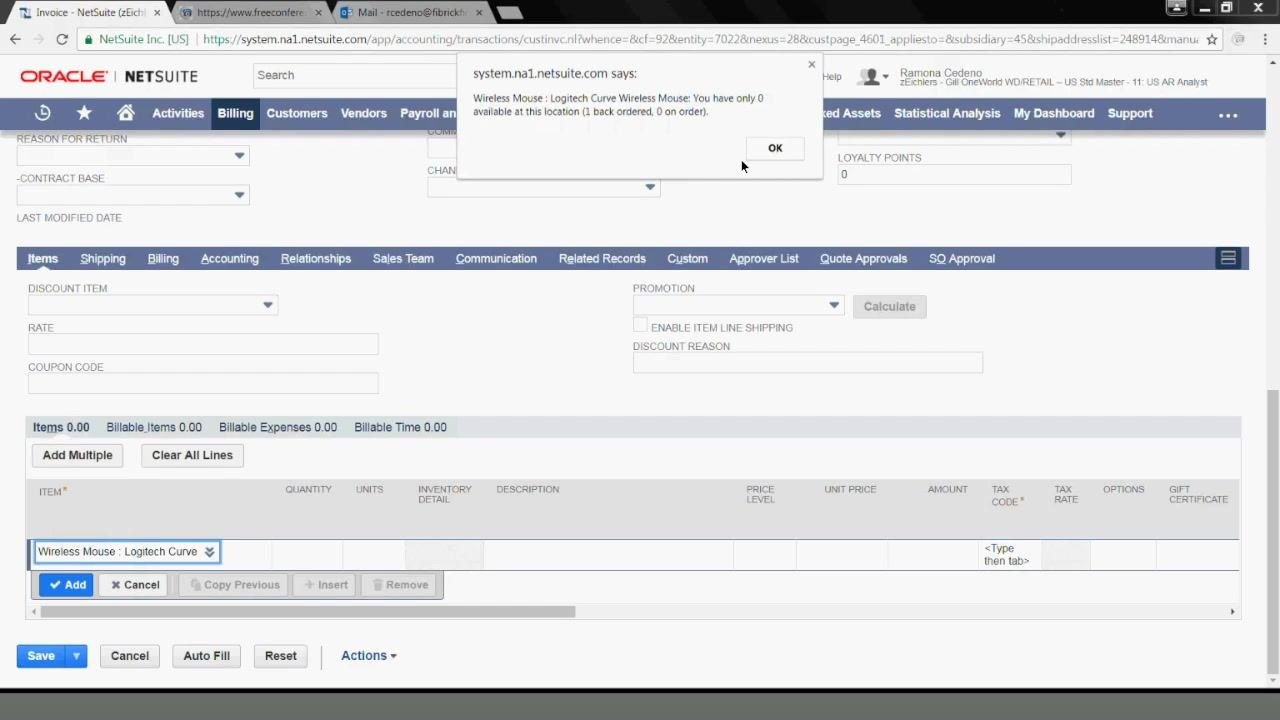Open the Sales Team subtab

[403, 258]
